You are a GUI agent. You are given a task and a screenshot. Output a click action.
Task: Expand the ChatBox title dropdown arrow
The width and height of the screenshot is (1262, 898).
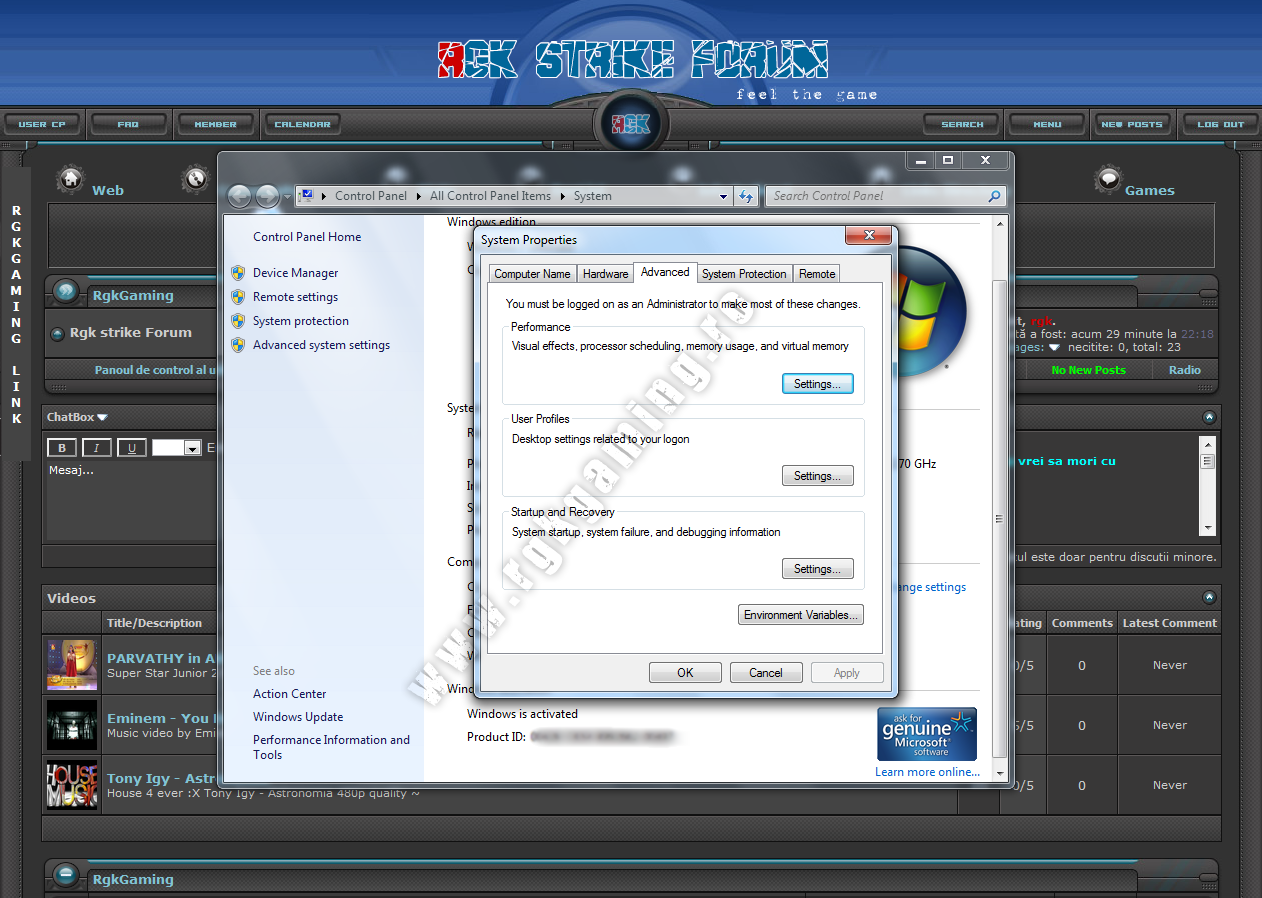(x=102, y=418)
